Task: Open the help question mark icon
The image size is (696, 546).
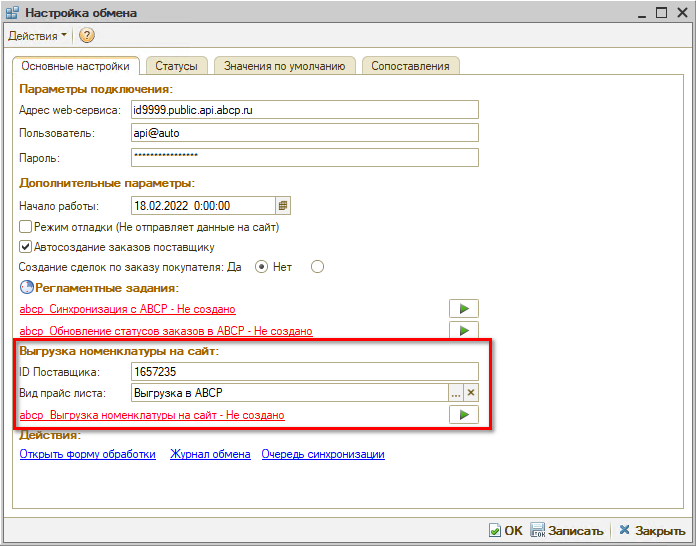Action: (87, 35)
